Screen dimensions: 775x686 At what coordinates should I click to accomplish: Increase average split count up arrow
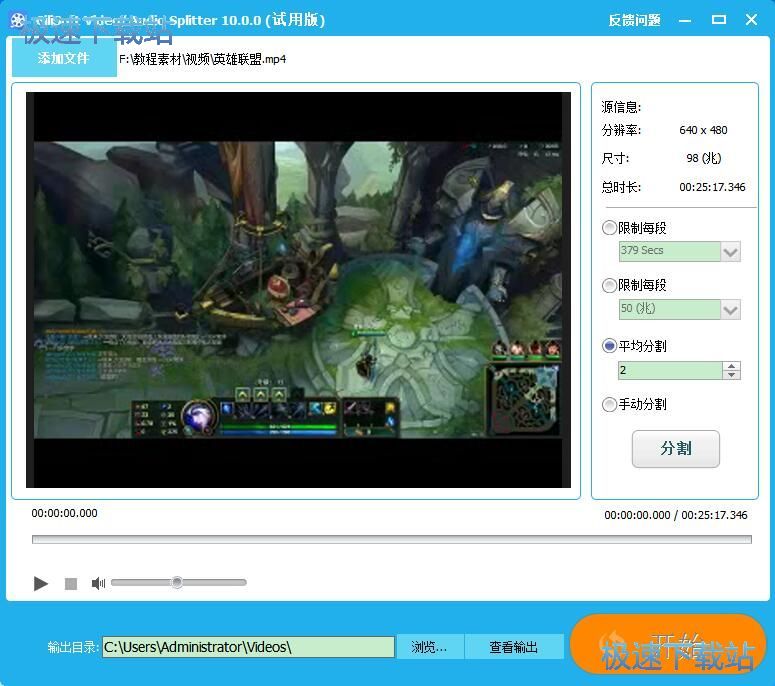pos(732,366)
